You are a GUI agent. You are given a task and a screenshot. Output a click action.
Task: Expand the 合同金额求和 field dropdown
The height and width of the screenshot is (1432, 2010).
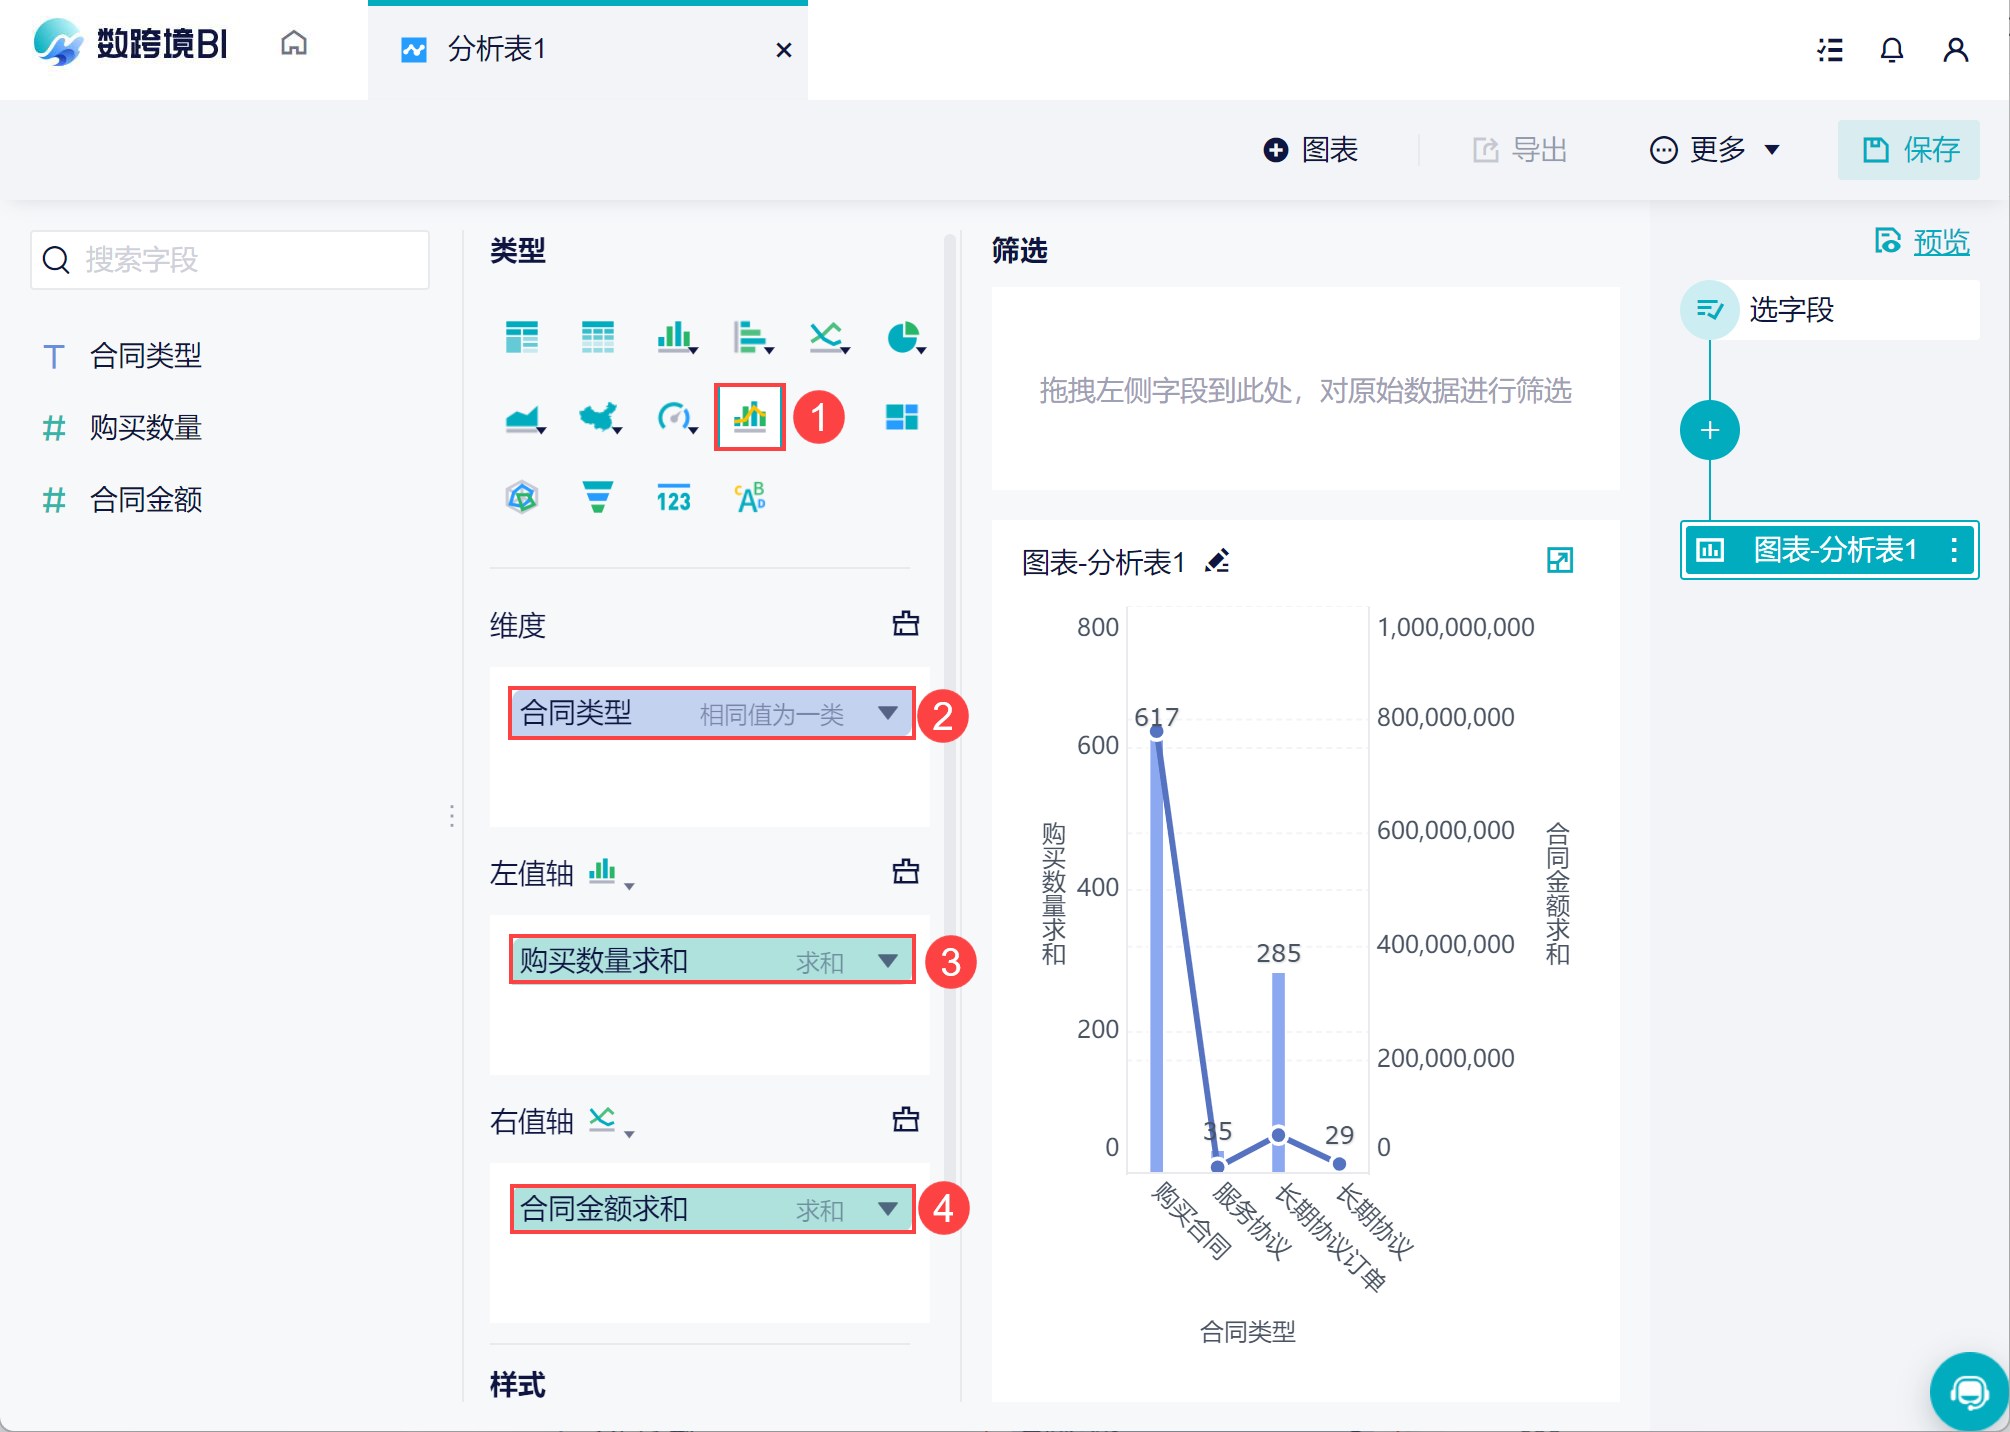[x=887, y=1209]
